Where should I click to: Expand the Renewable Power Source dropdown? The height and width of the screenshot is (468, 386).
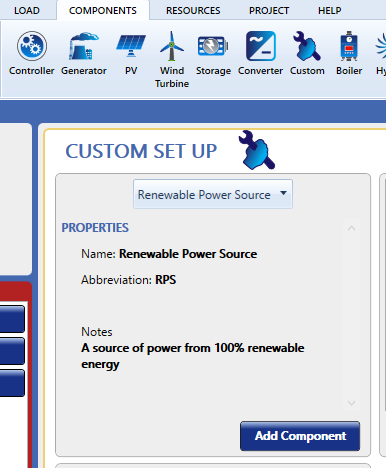pos(213,194)
